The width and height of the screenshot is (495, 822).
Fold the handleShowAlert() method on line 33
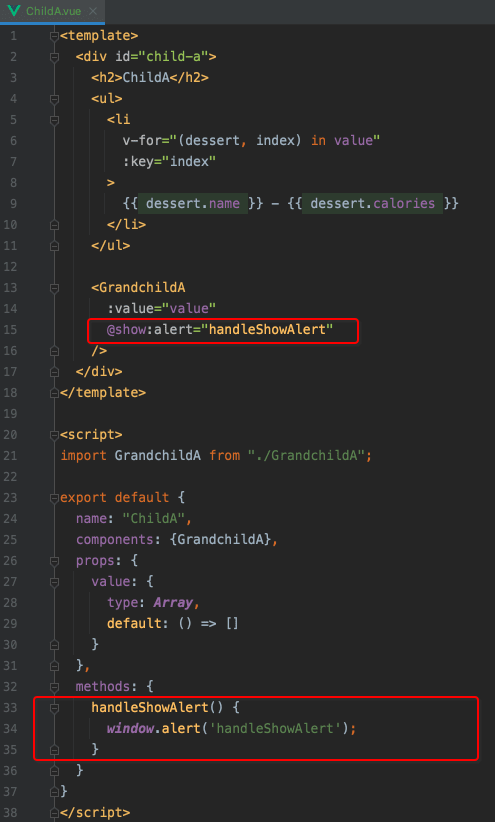tap(54, 707)
